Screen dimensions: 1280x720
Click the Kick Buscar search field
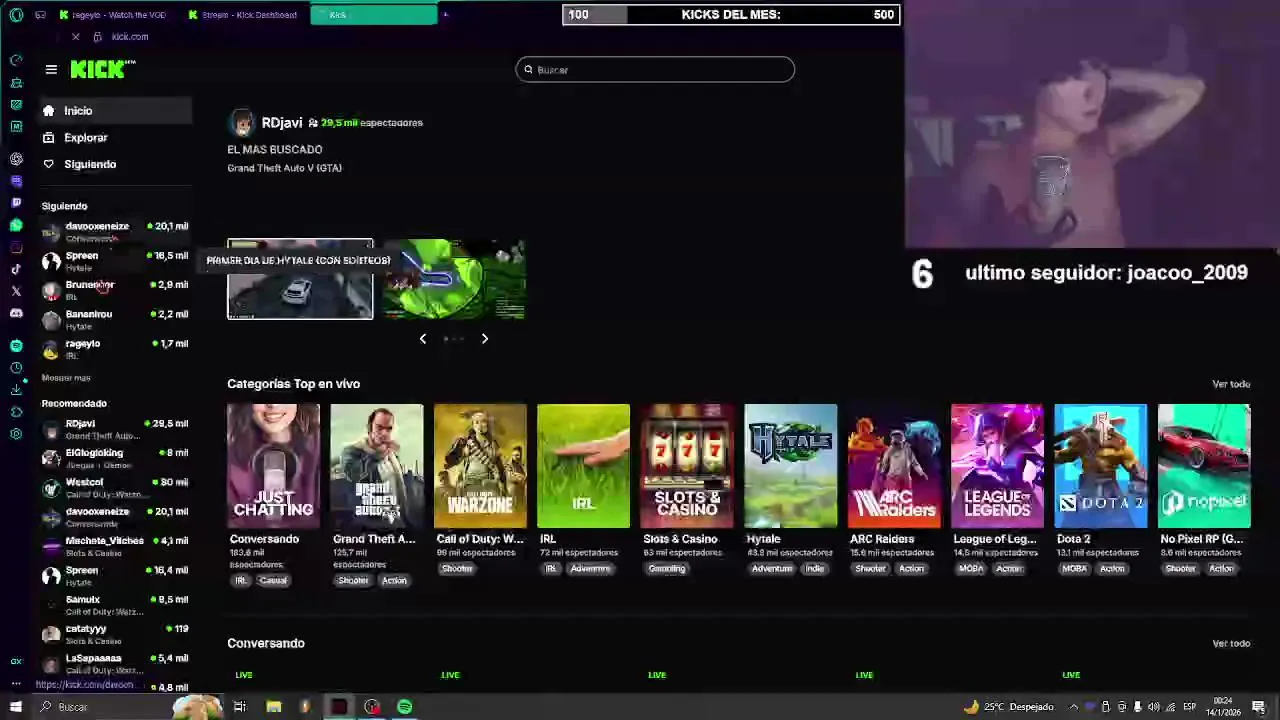[x=655, y=69]
